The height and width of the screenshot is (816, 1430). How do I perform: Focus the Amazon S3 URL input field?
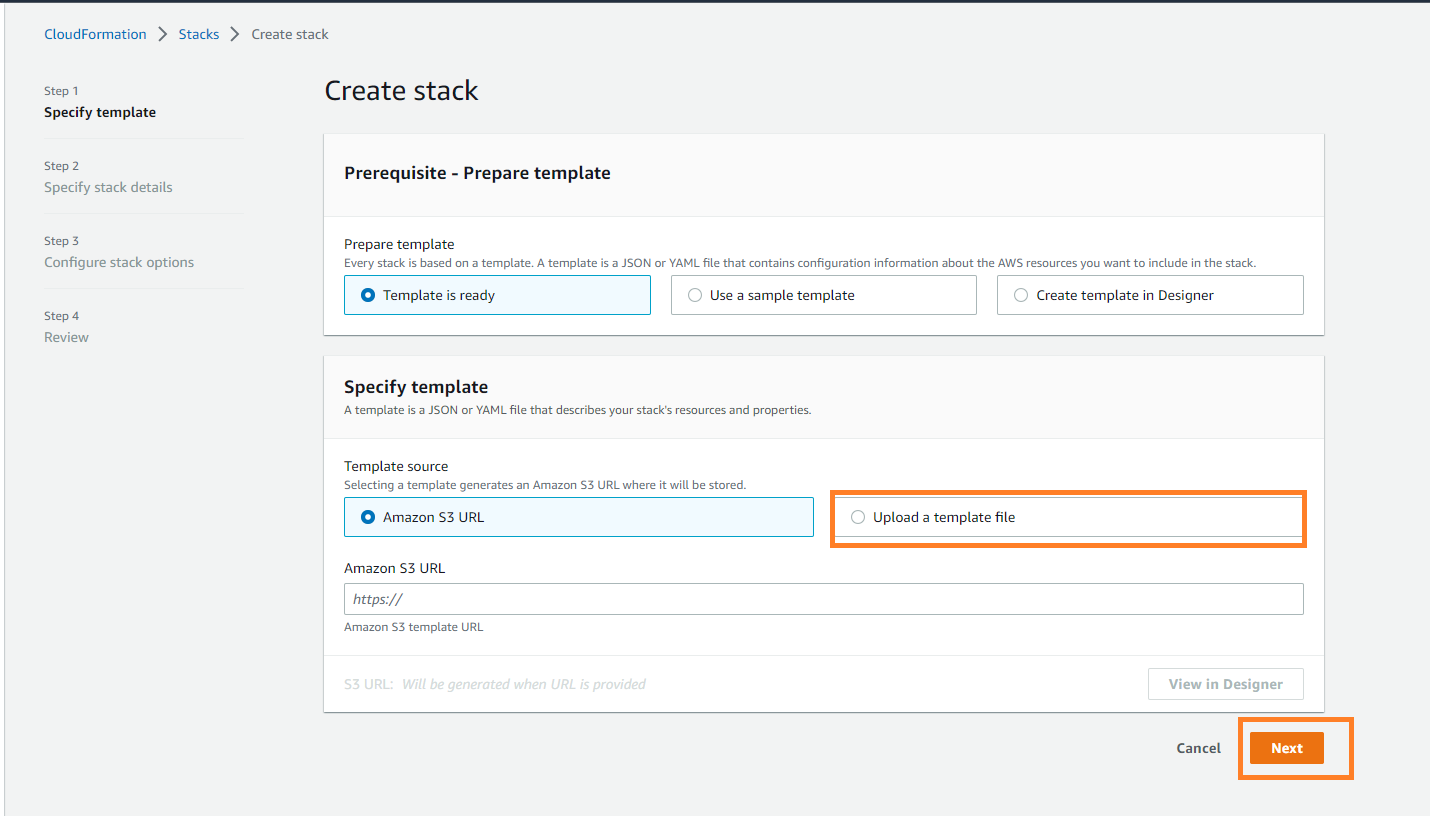pos(824,599)
